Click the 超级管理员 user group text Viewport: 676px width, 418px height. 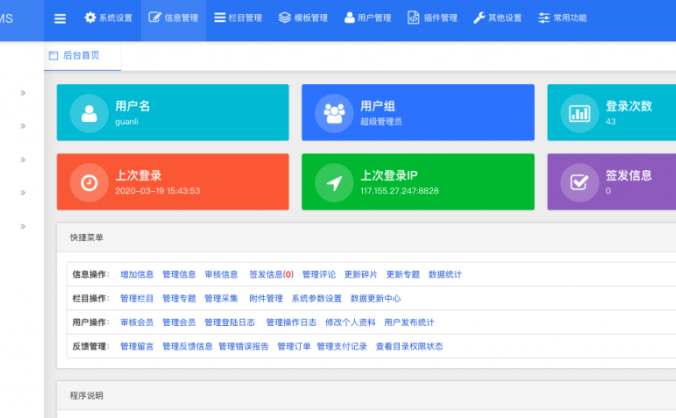click(x=381, y=122)
